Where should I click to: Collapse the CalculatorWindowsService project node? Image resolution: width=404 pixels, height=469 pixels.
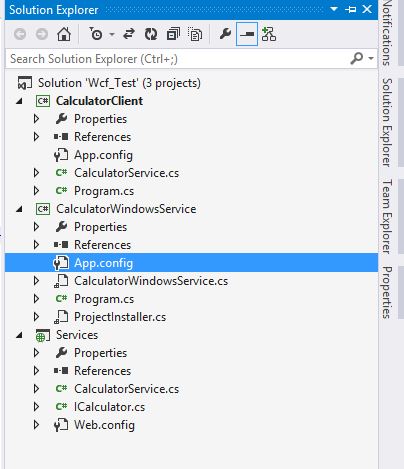[19, 209]
